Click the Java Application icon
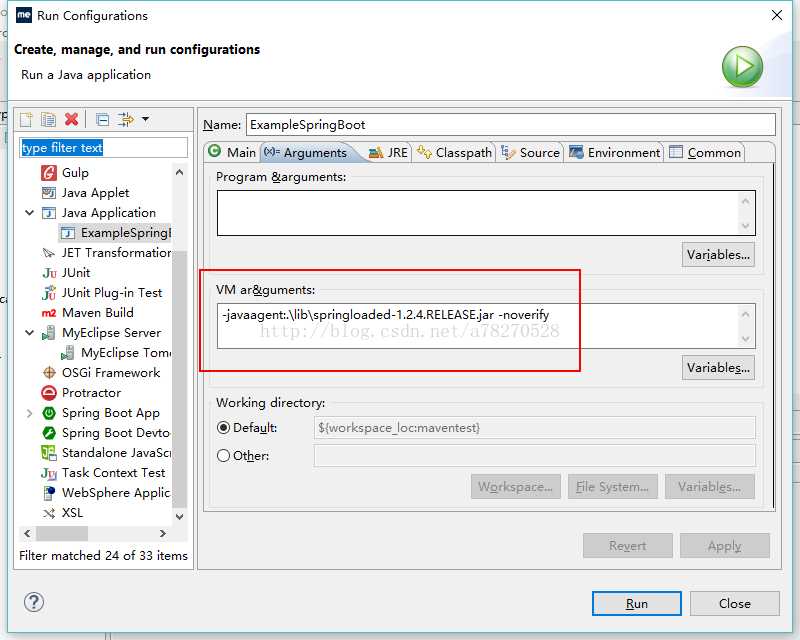This screenshot has height=640, width=800. click(x=49, y=213)
